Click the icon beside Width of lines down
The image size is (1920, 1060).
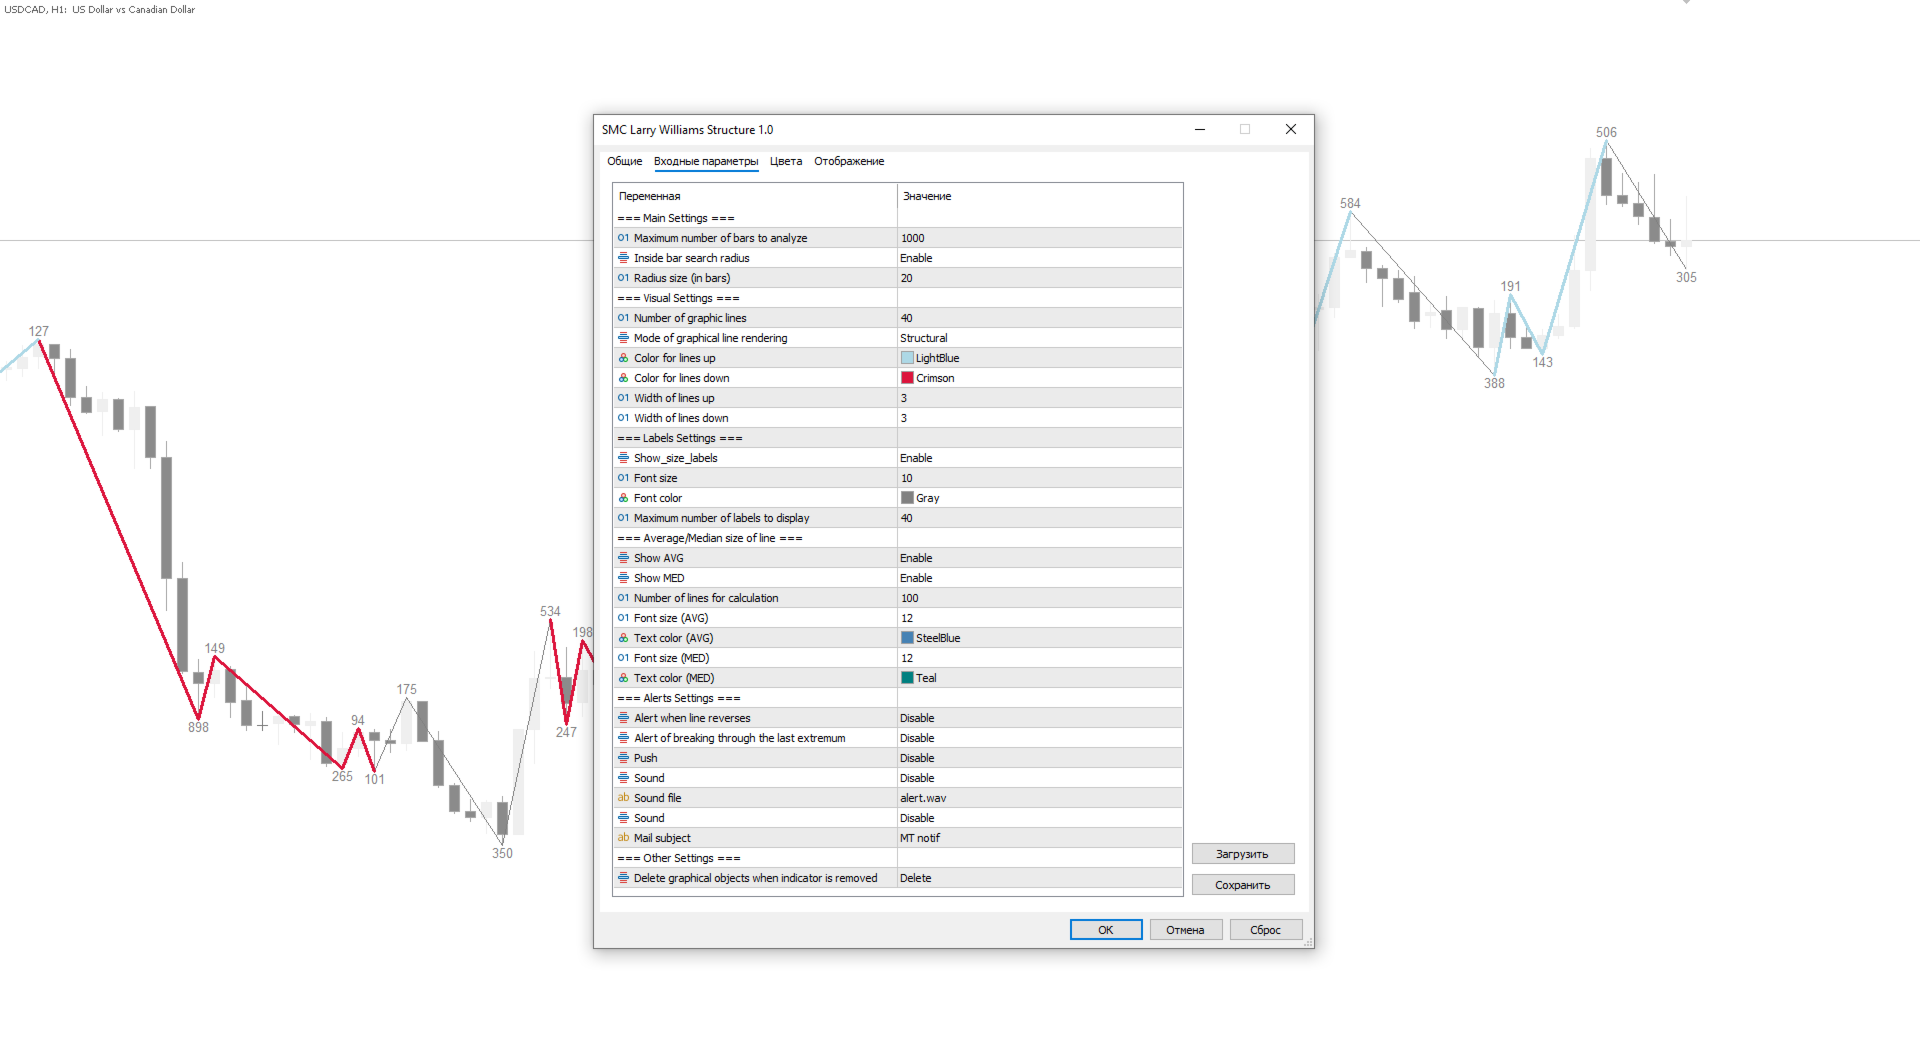(x=623, y=418)
